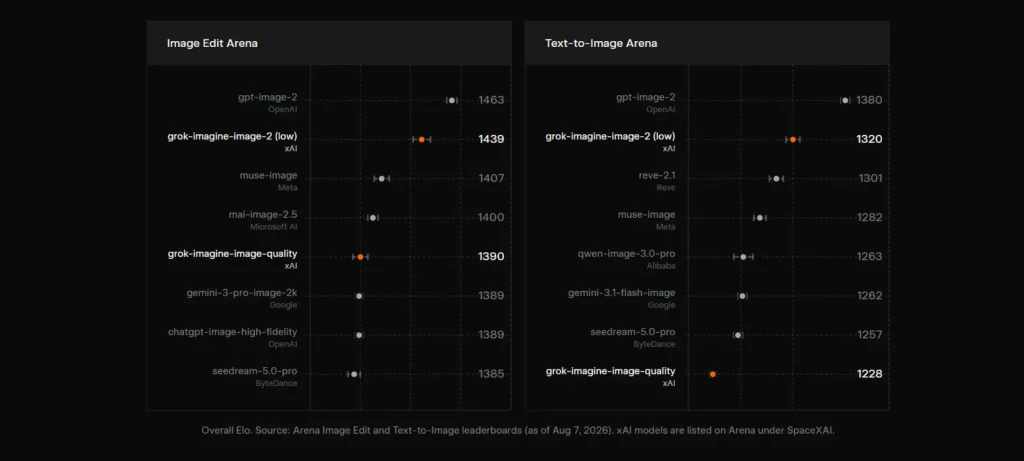1024x461 pixels.
Task: Click the gpt-image-2 data point in Image Edit Arena
Action: [451, 100]
